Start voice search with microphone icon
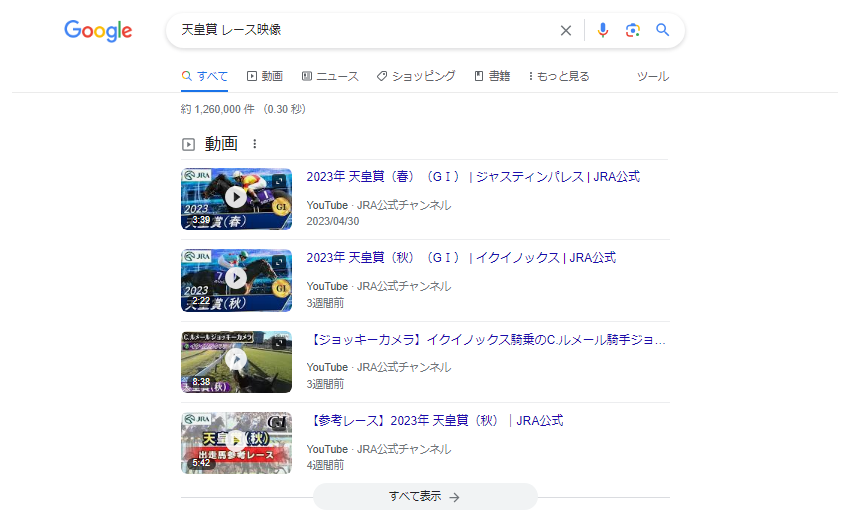850x521 pixels. (x=602, y=30)
